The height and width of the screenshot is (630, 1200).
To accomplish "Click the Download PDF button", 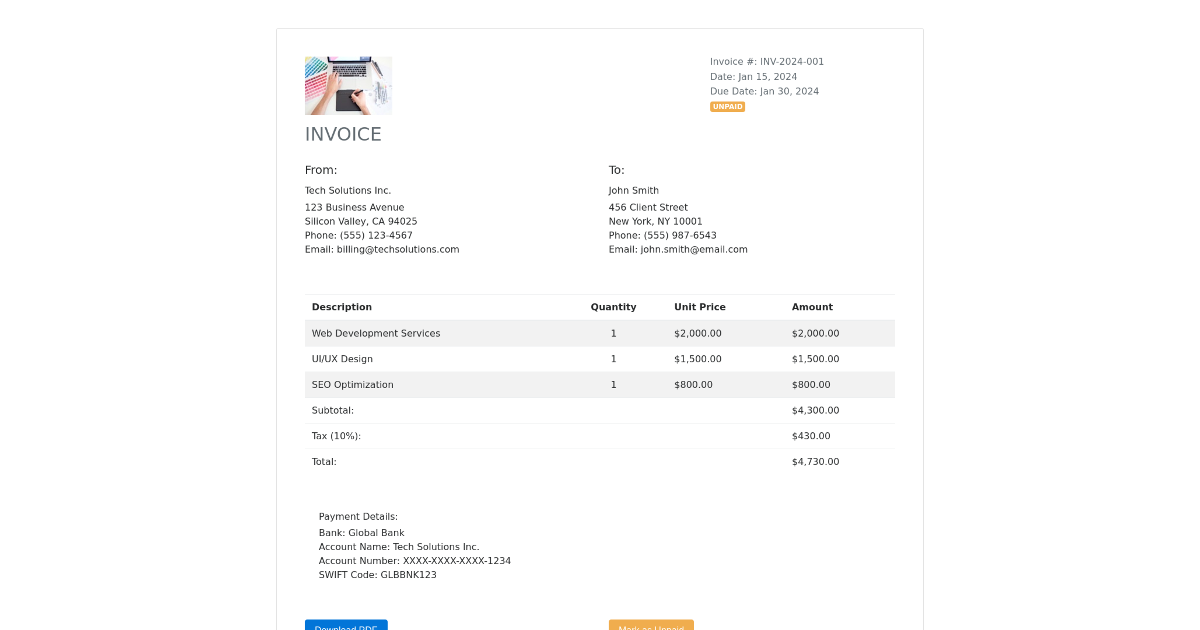I will pyautogui.click(x=346, y=626).
